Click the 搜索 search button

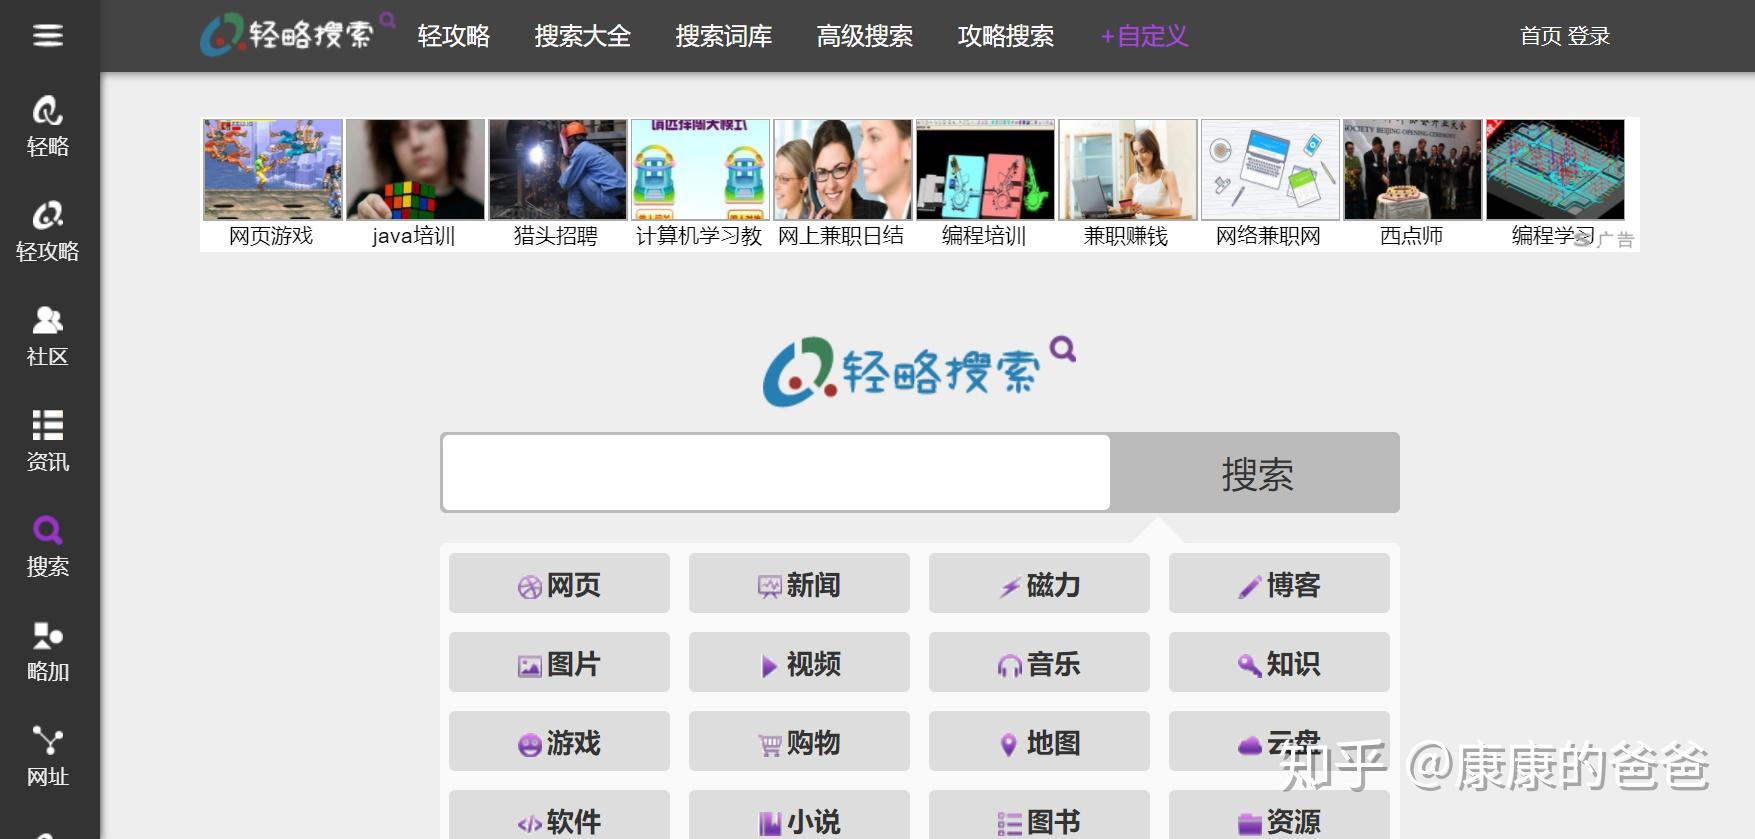[x=1256, y=473]
